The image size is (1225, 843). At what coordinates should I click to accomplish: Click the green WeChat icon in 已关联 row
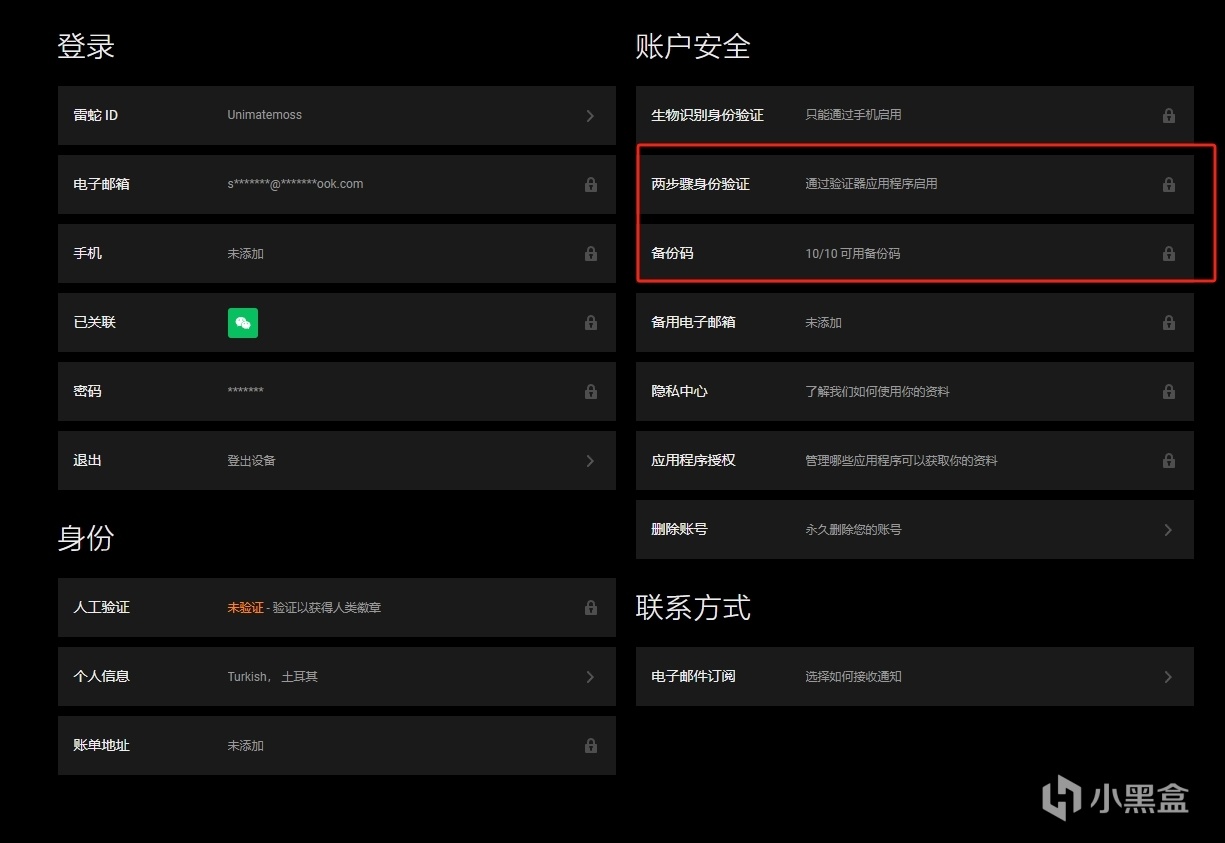click(x=243, y=322)
